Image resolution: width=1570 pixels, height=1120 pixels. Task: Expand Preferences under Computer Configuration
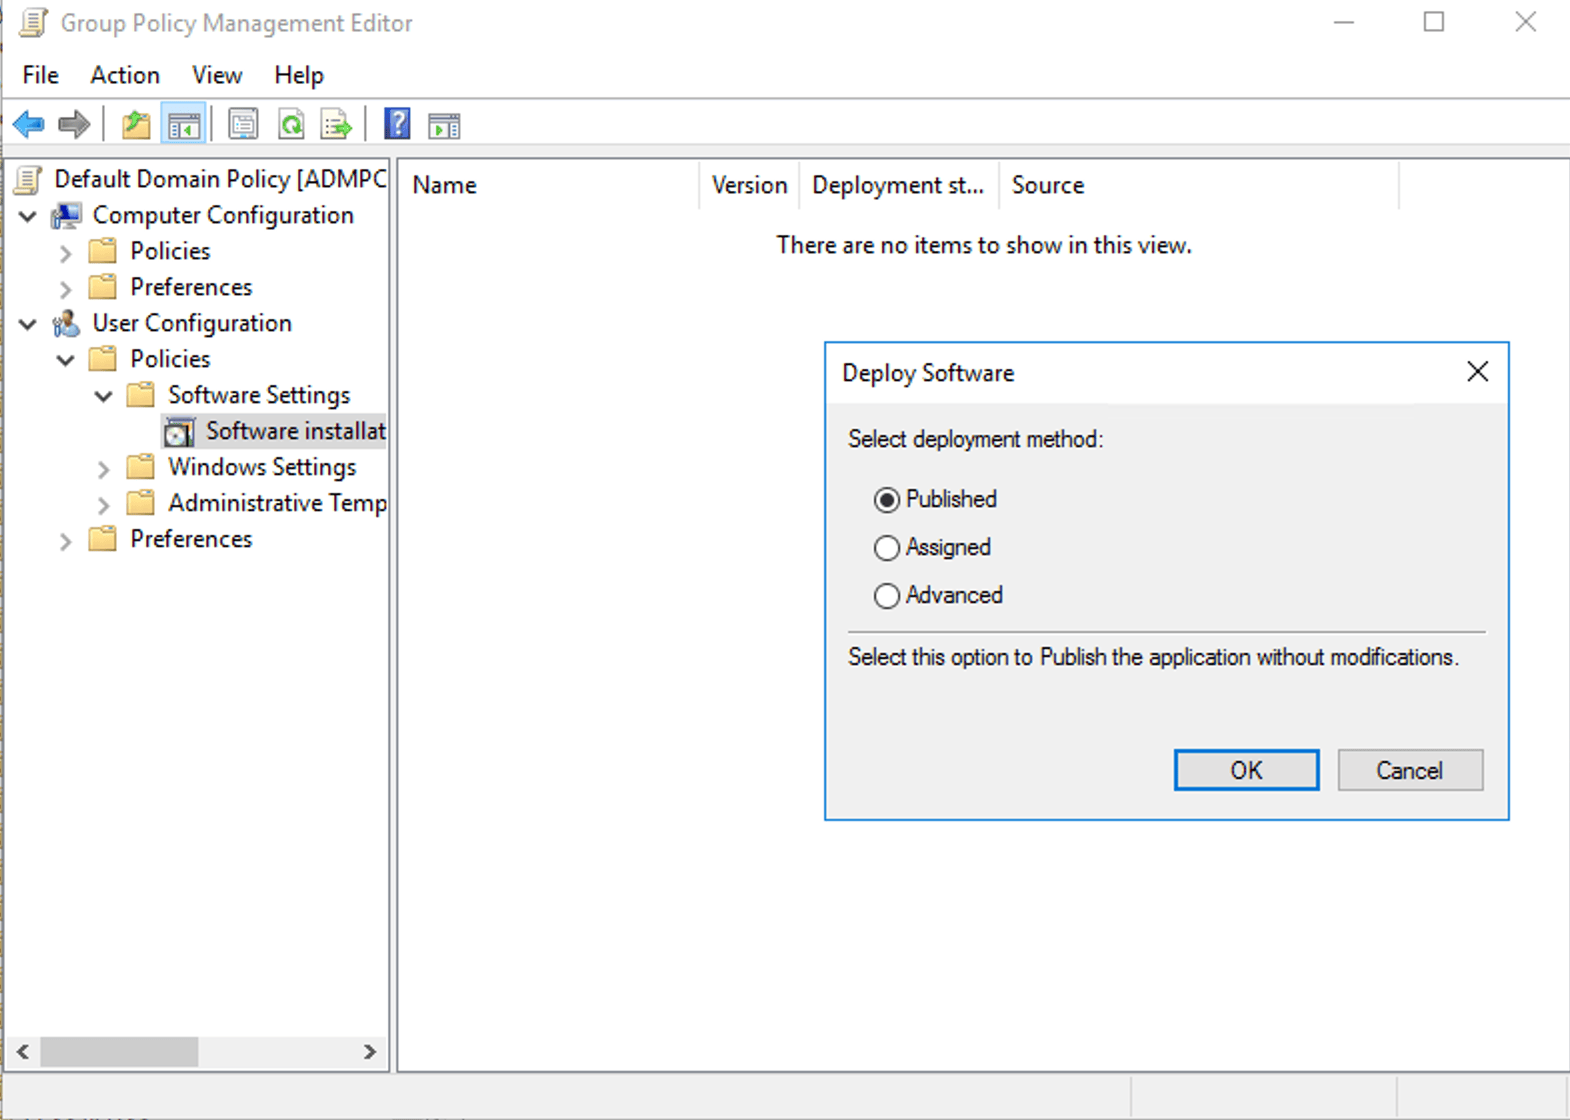[x=66, y=288]
